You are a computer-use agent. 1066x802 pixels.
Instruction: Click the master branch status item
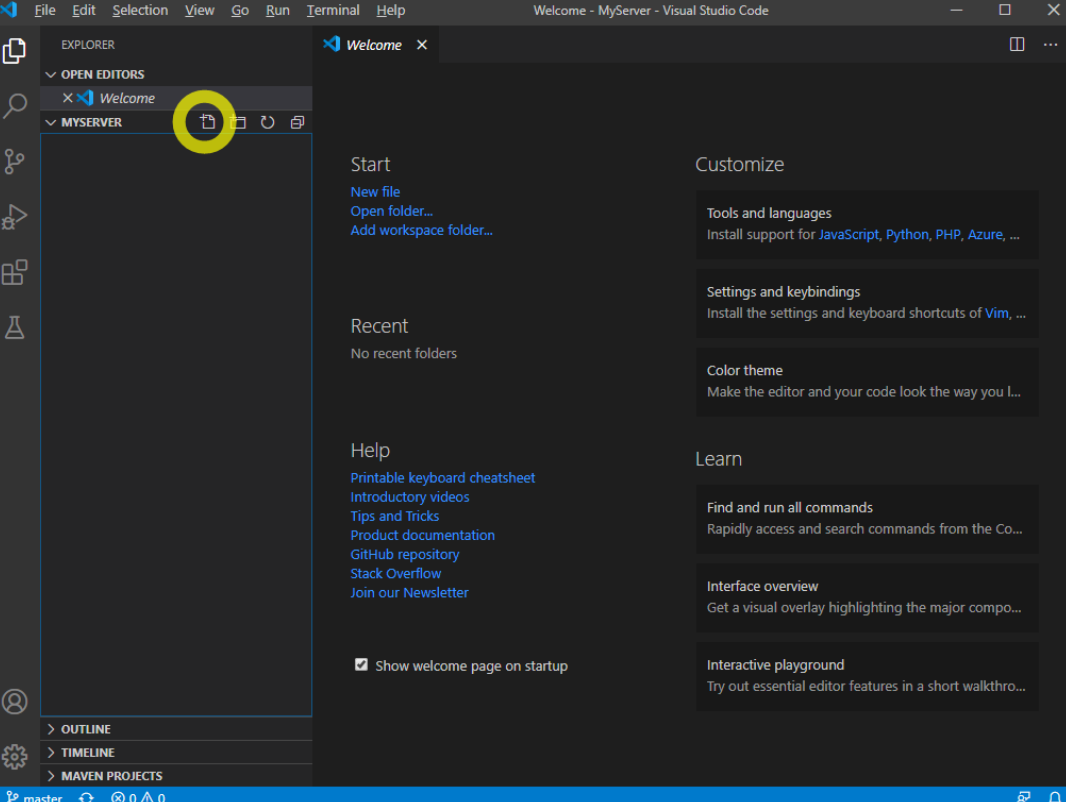pyautogui.click(x=35, y=797)
